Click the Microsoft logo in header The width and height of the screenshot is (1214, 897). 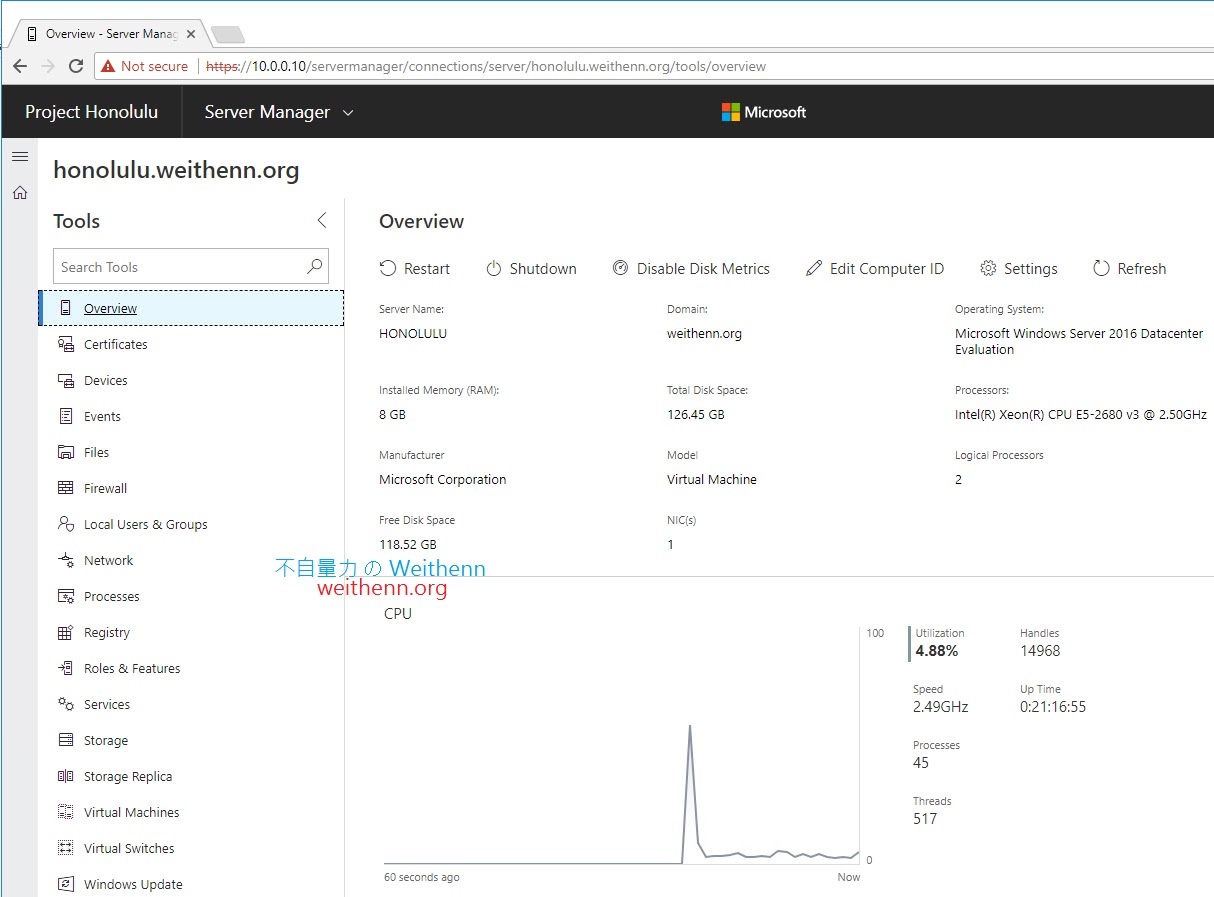[x=764, y=112]
